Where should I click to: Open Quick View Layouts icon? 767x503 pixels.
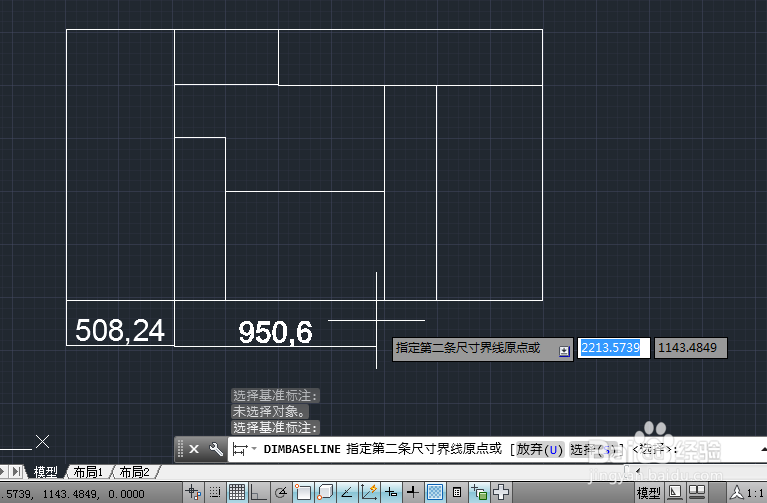tap(675, 492)
